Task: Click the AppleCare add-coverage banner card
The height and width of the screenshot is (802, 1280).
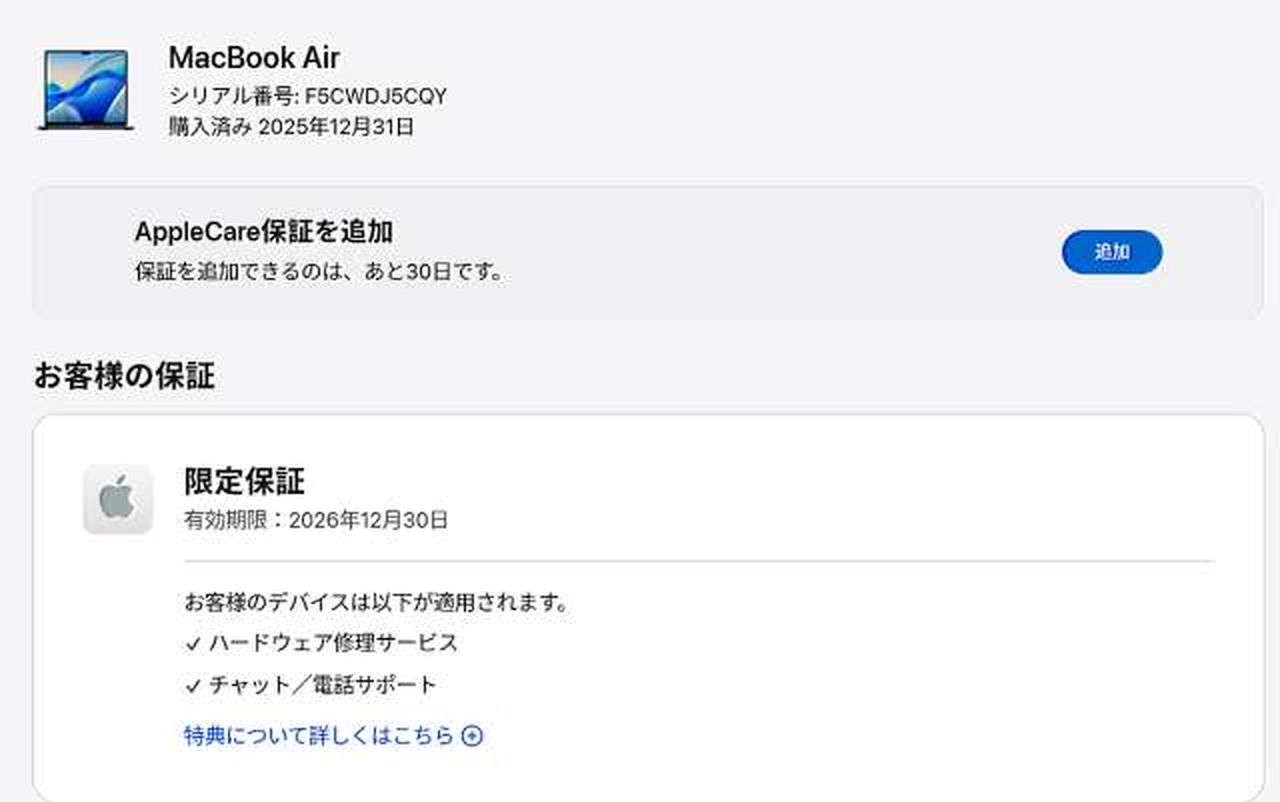Action: [x=648, y=252]
